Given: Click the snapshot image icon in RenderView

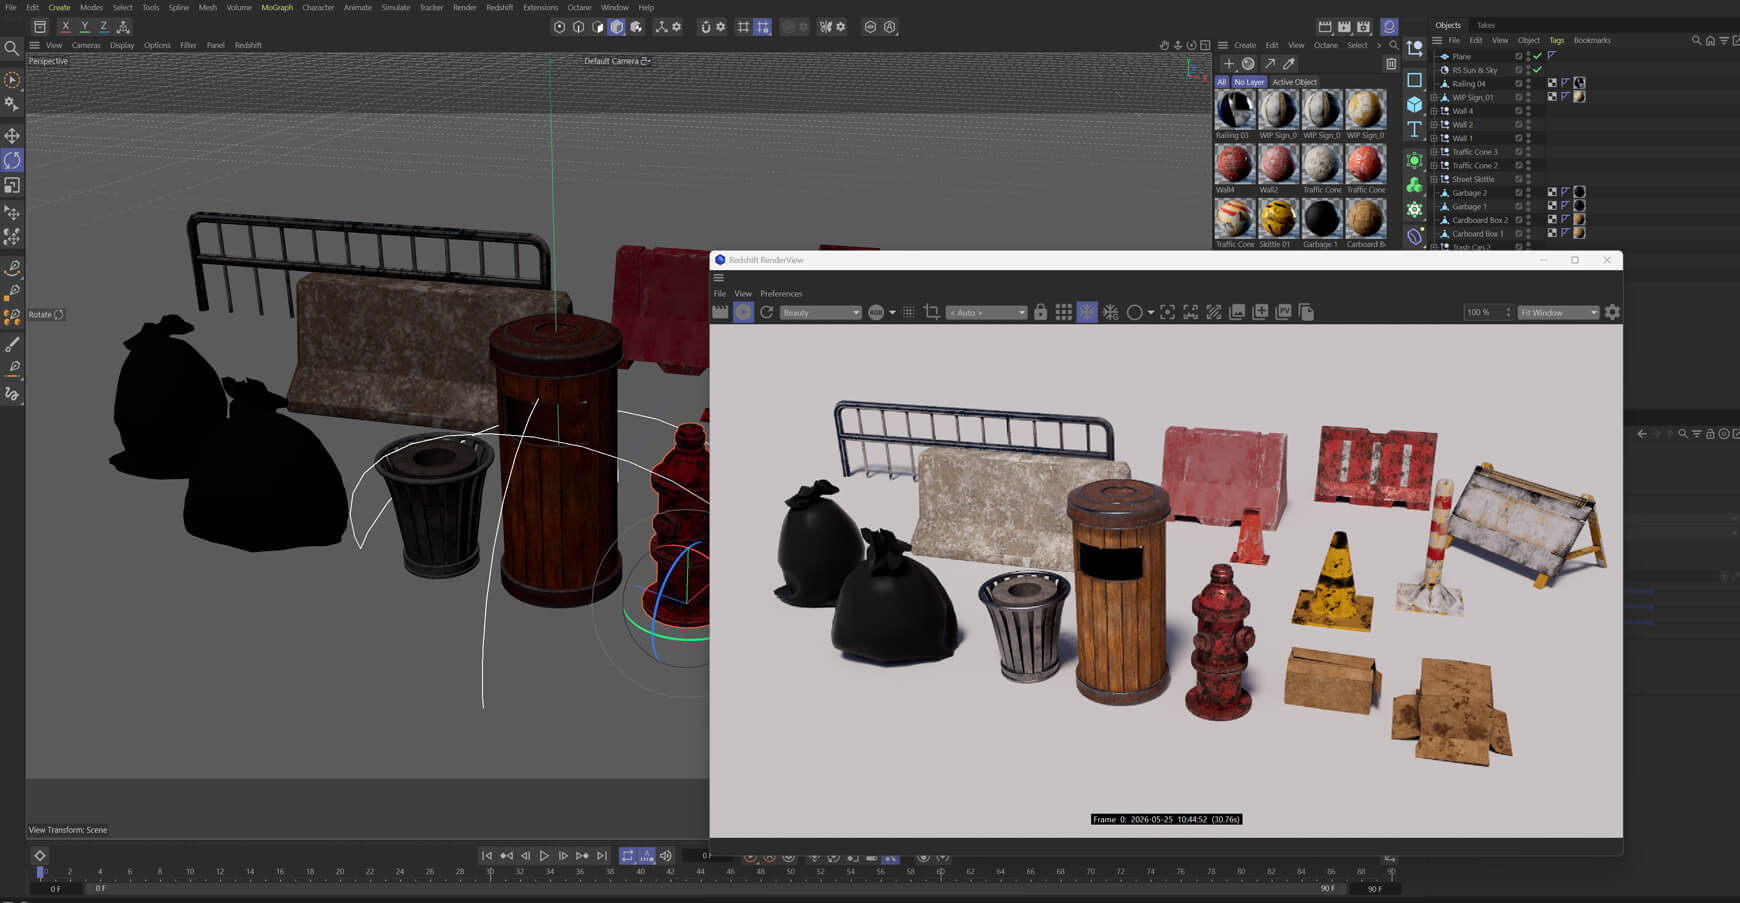Looking at the screenshot, I should point(1237,312).
